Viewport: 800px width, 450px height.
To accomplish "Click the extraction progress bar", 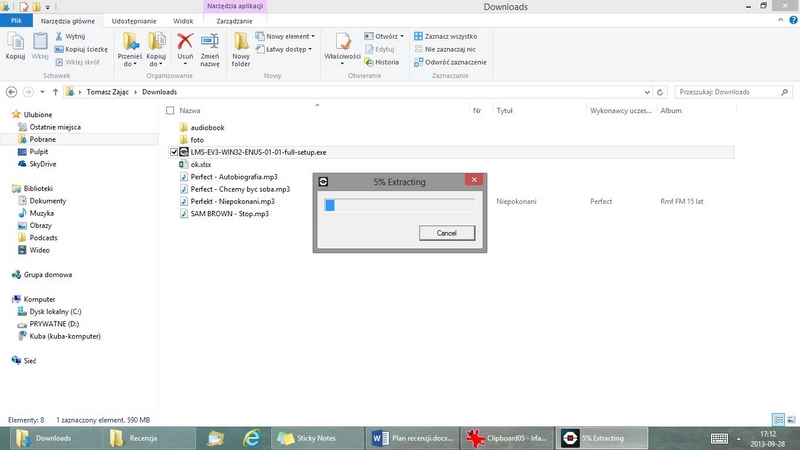I will [x=400, y=205].
